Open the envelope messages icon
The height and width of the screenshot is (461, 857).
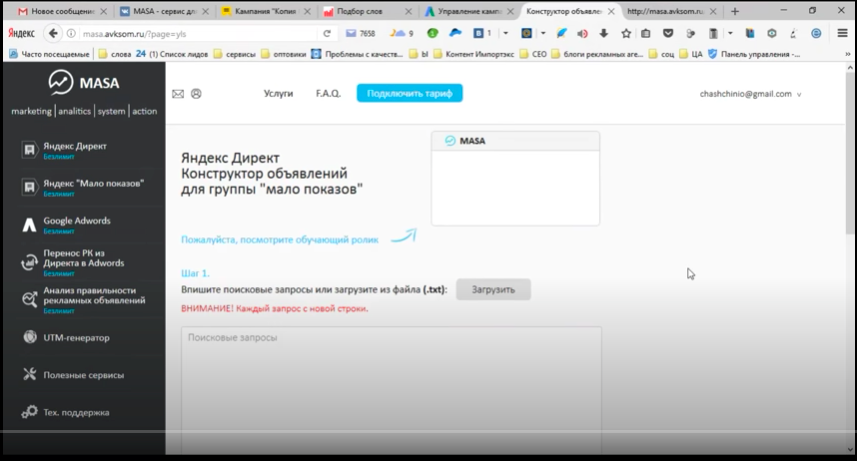[x=178, y=94]
